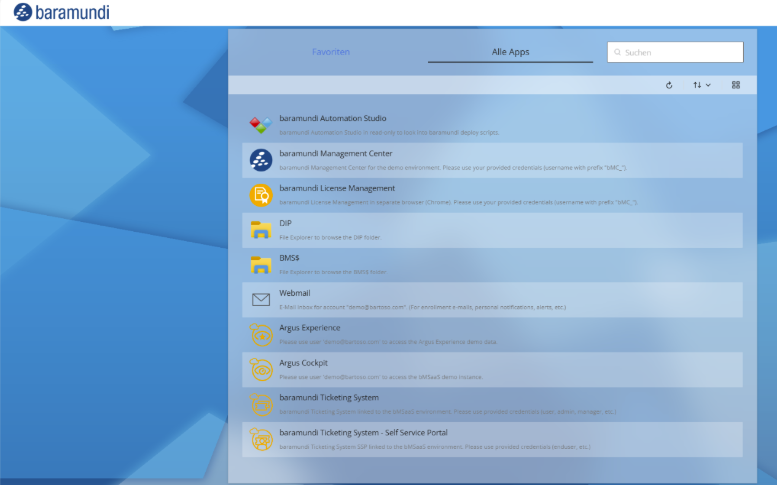Click 'File Explorer to browse the BMS$ folder' text
Screen dimensions: 777x485
tap(333, 272)
